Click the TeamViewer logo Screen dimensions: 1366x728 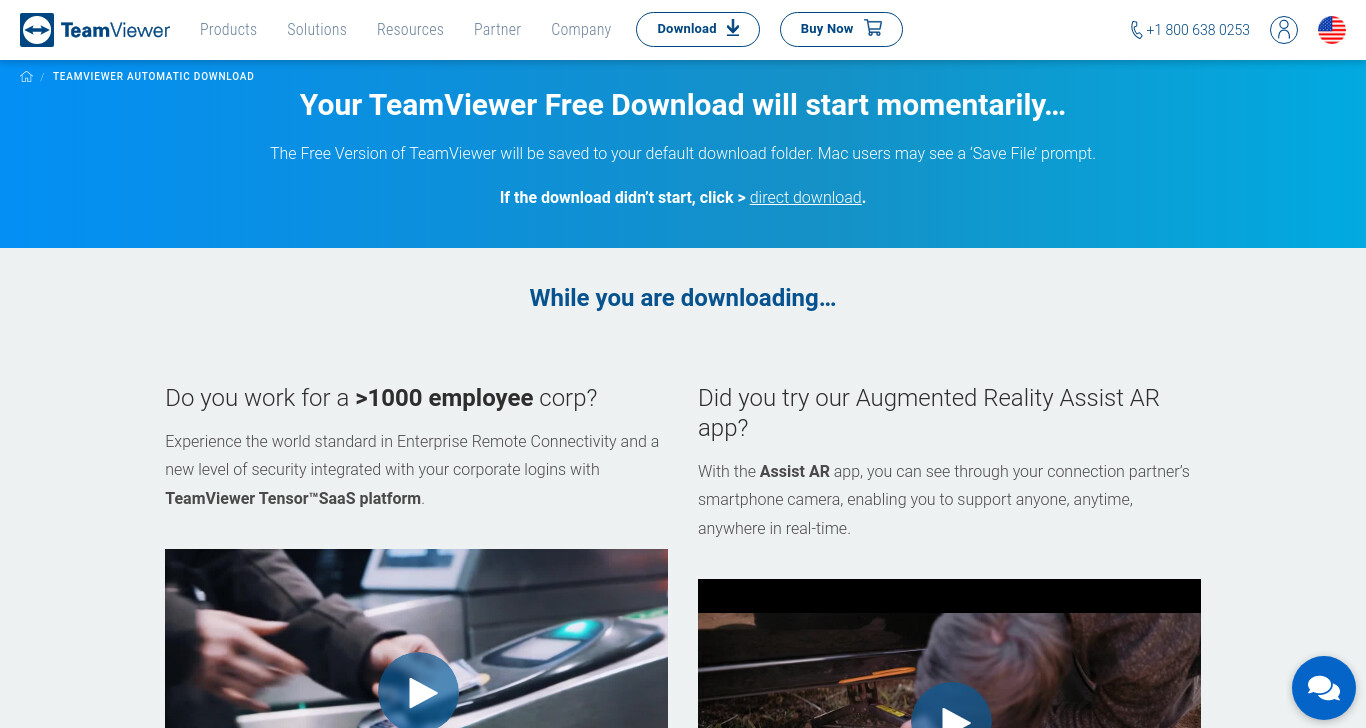coord(95,30)
